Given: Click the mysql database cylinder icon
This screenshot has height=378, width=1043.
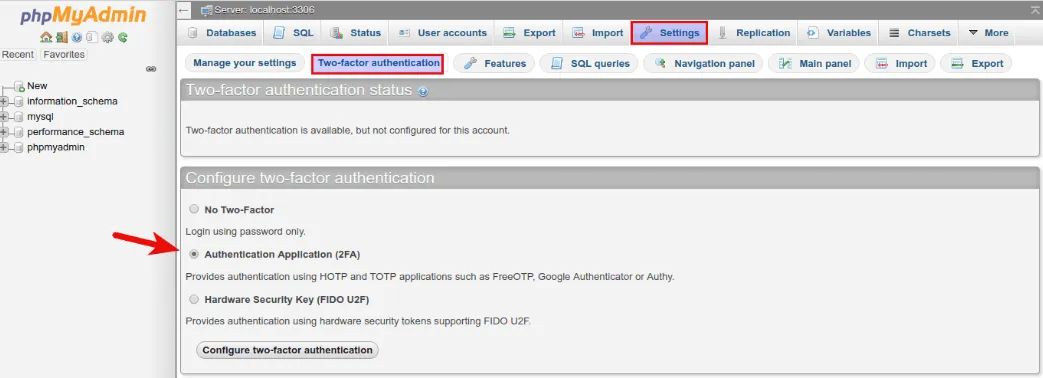Looking at the screenshot, I should (x=19, y=117).
